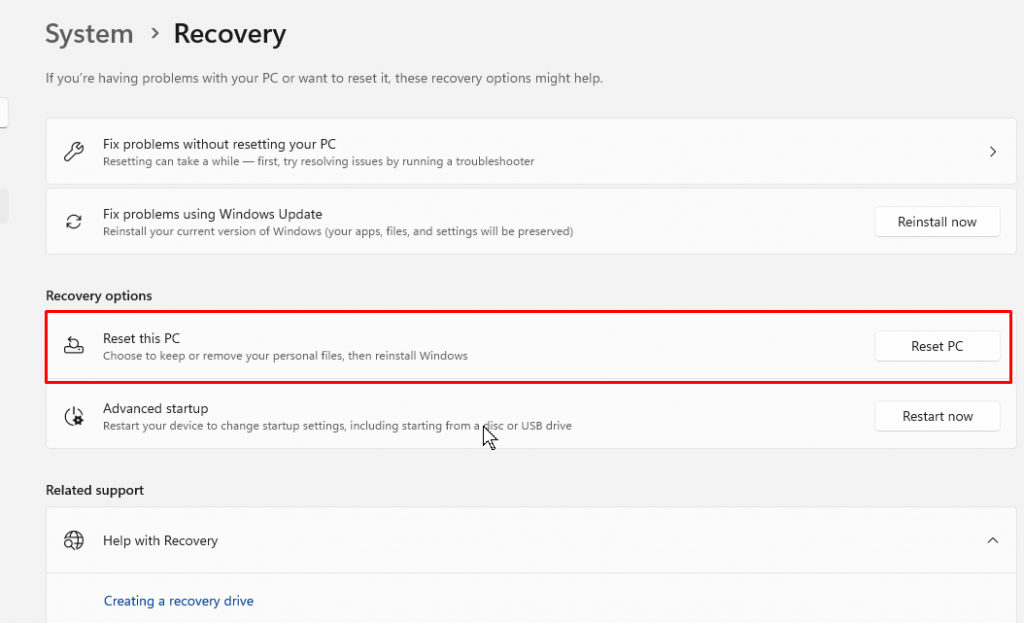Click the Recovery options section heading
The height and width of the screenshot is (623, 1024).
99,296
